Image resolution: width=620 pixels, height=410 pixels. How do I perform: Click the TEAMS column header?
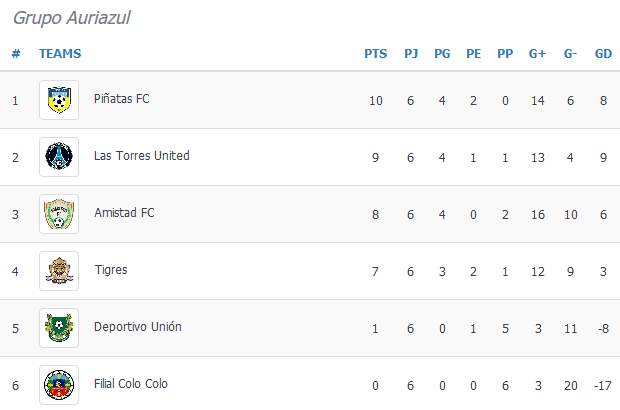60,53
